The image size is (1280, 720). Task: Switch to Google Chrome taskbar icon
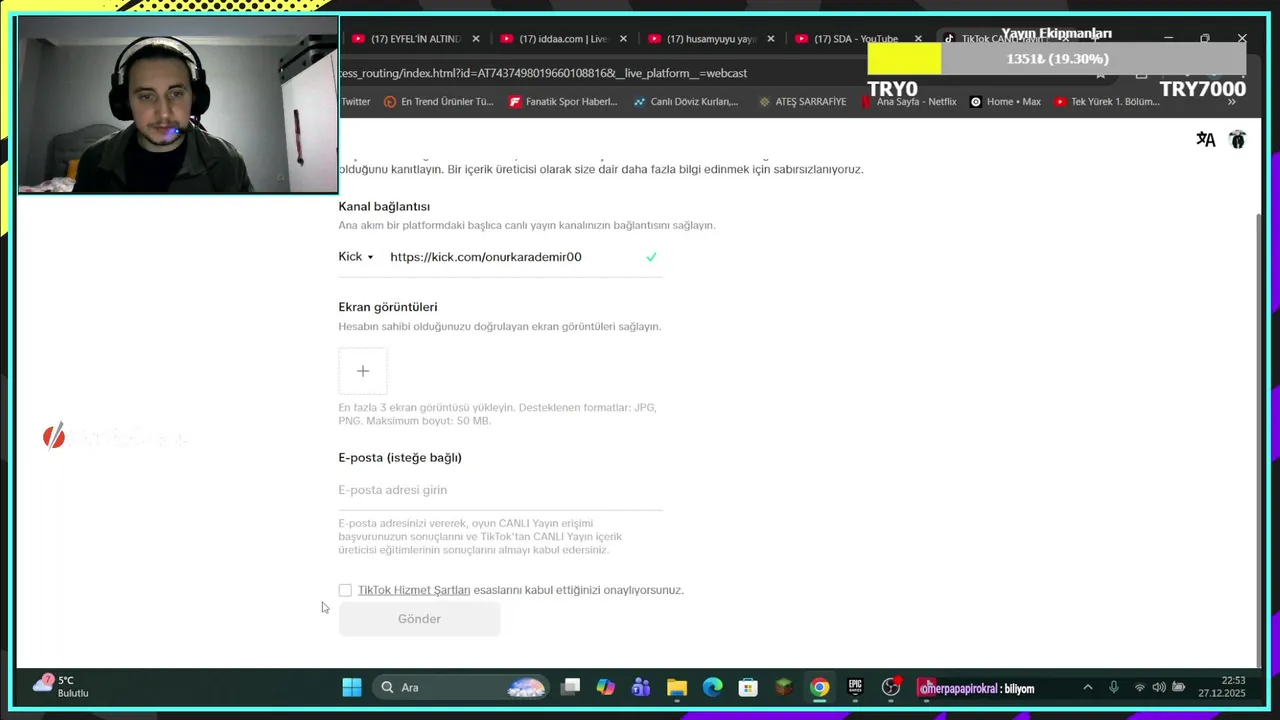pyautogui.click(x=819, y=687)
